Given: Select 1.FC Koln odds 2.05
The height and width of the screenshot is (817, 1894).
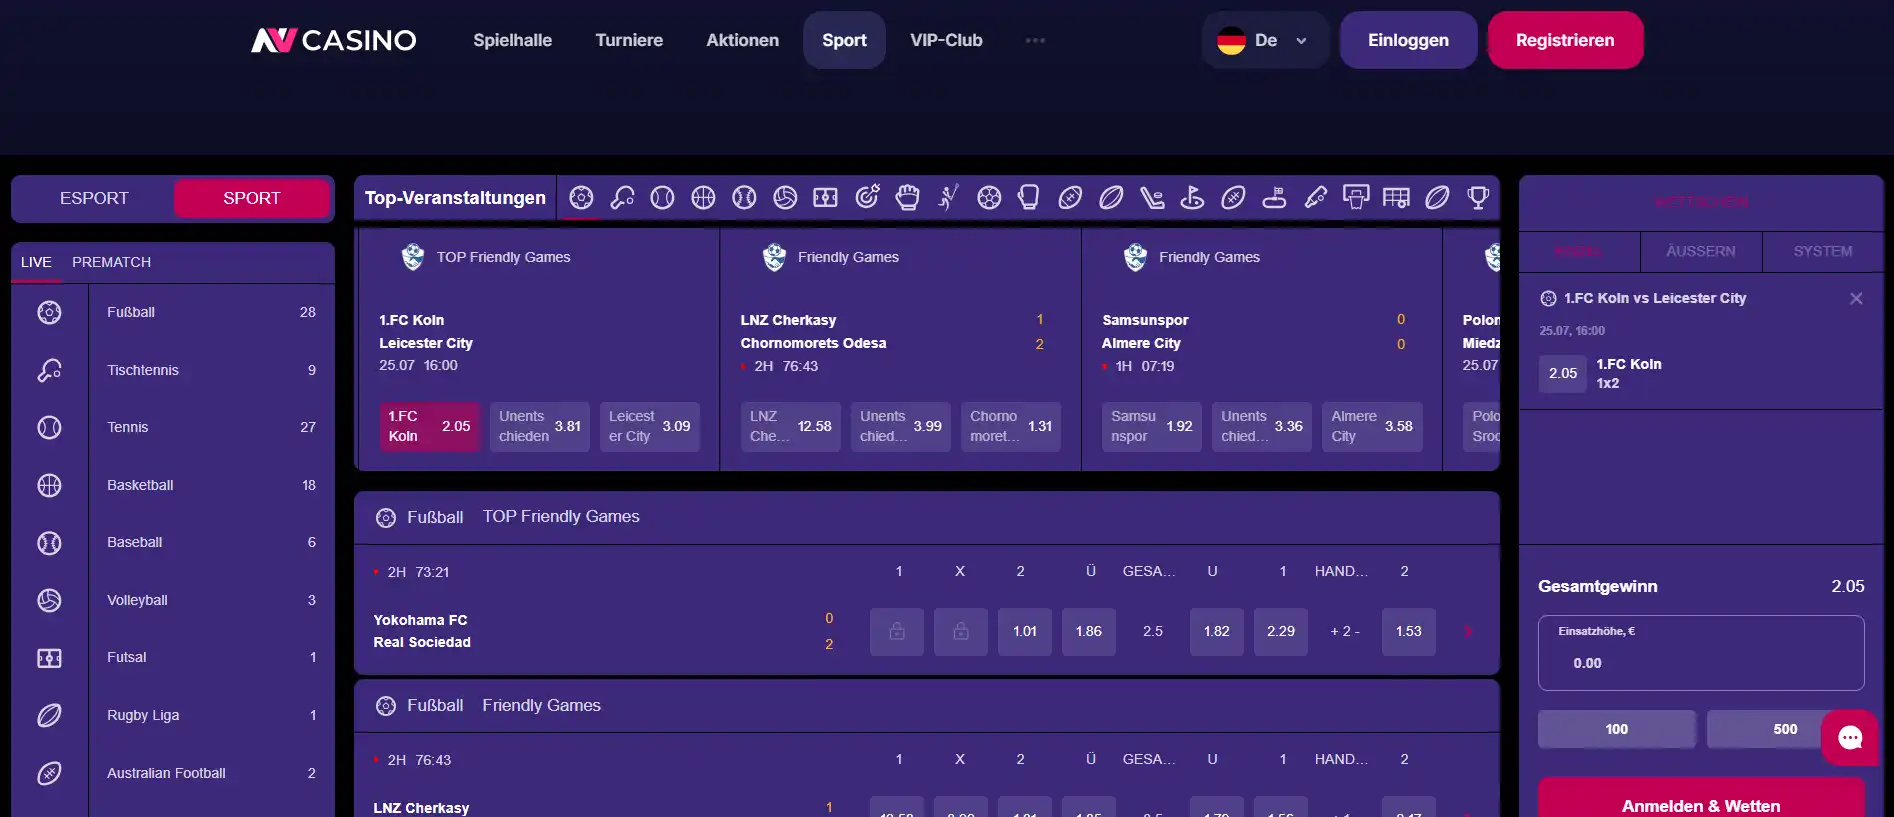Looking at the screenshot, I should pos(429,426).
